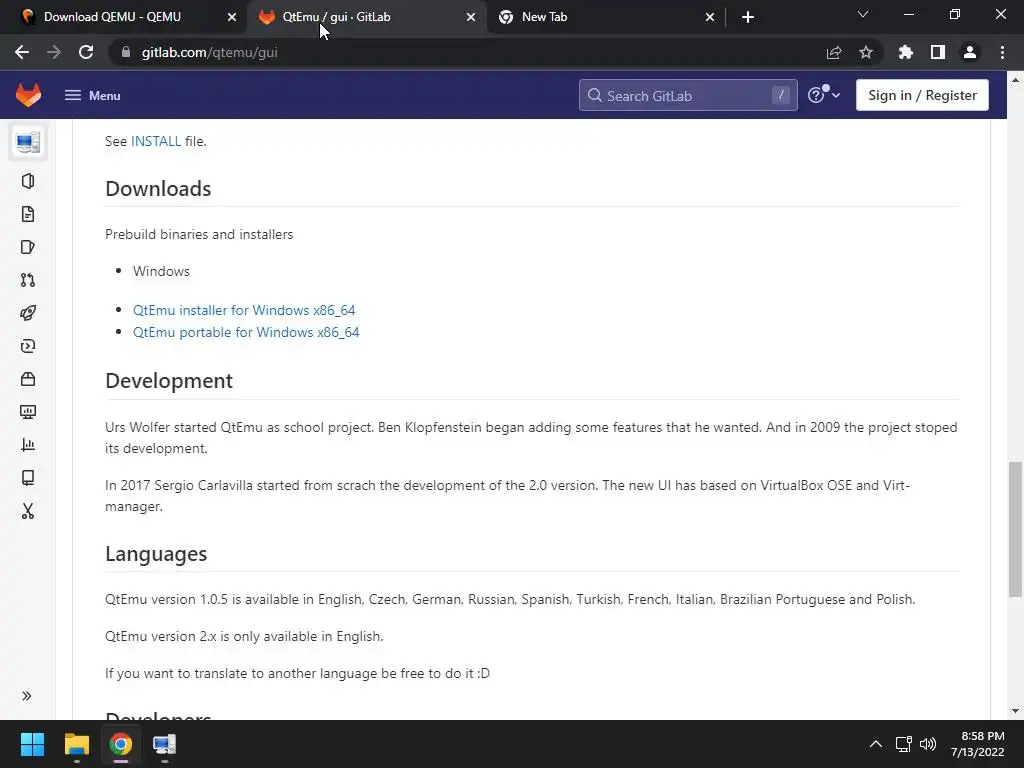Open the GitLab Help dropdown

[x=824, y=95]
